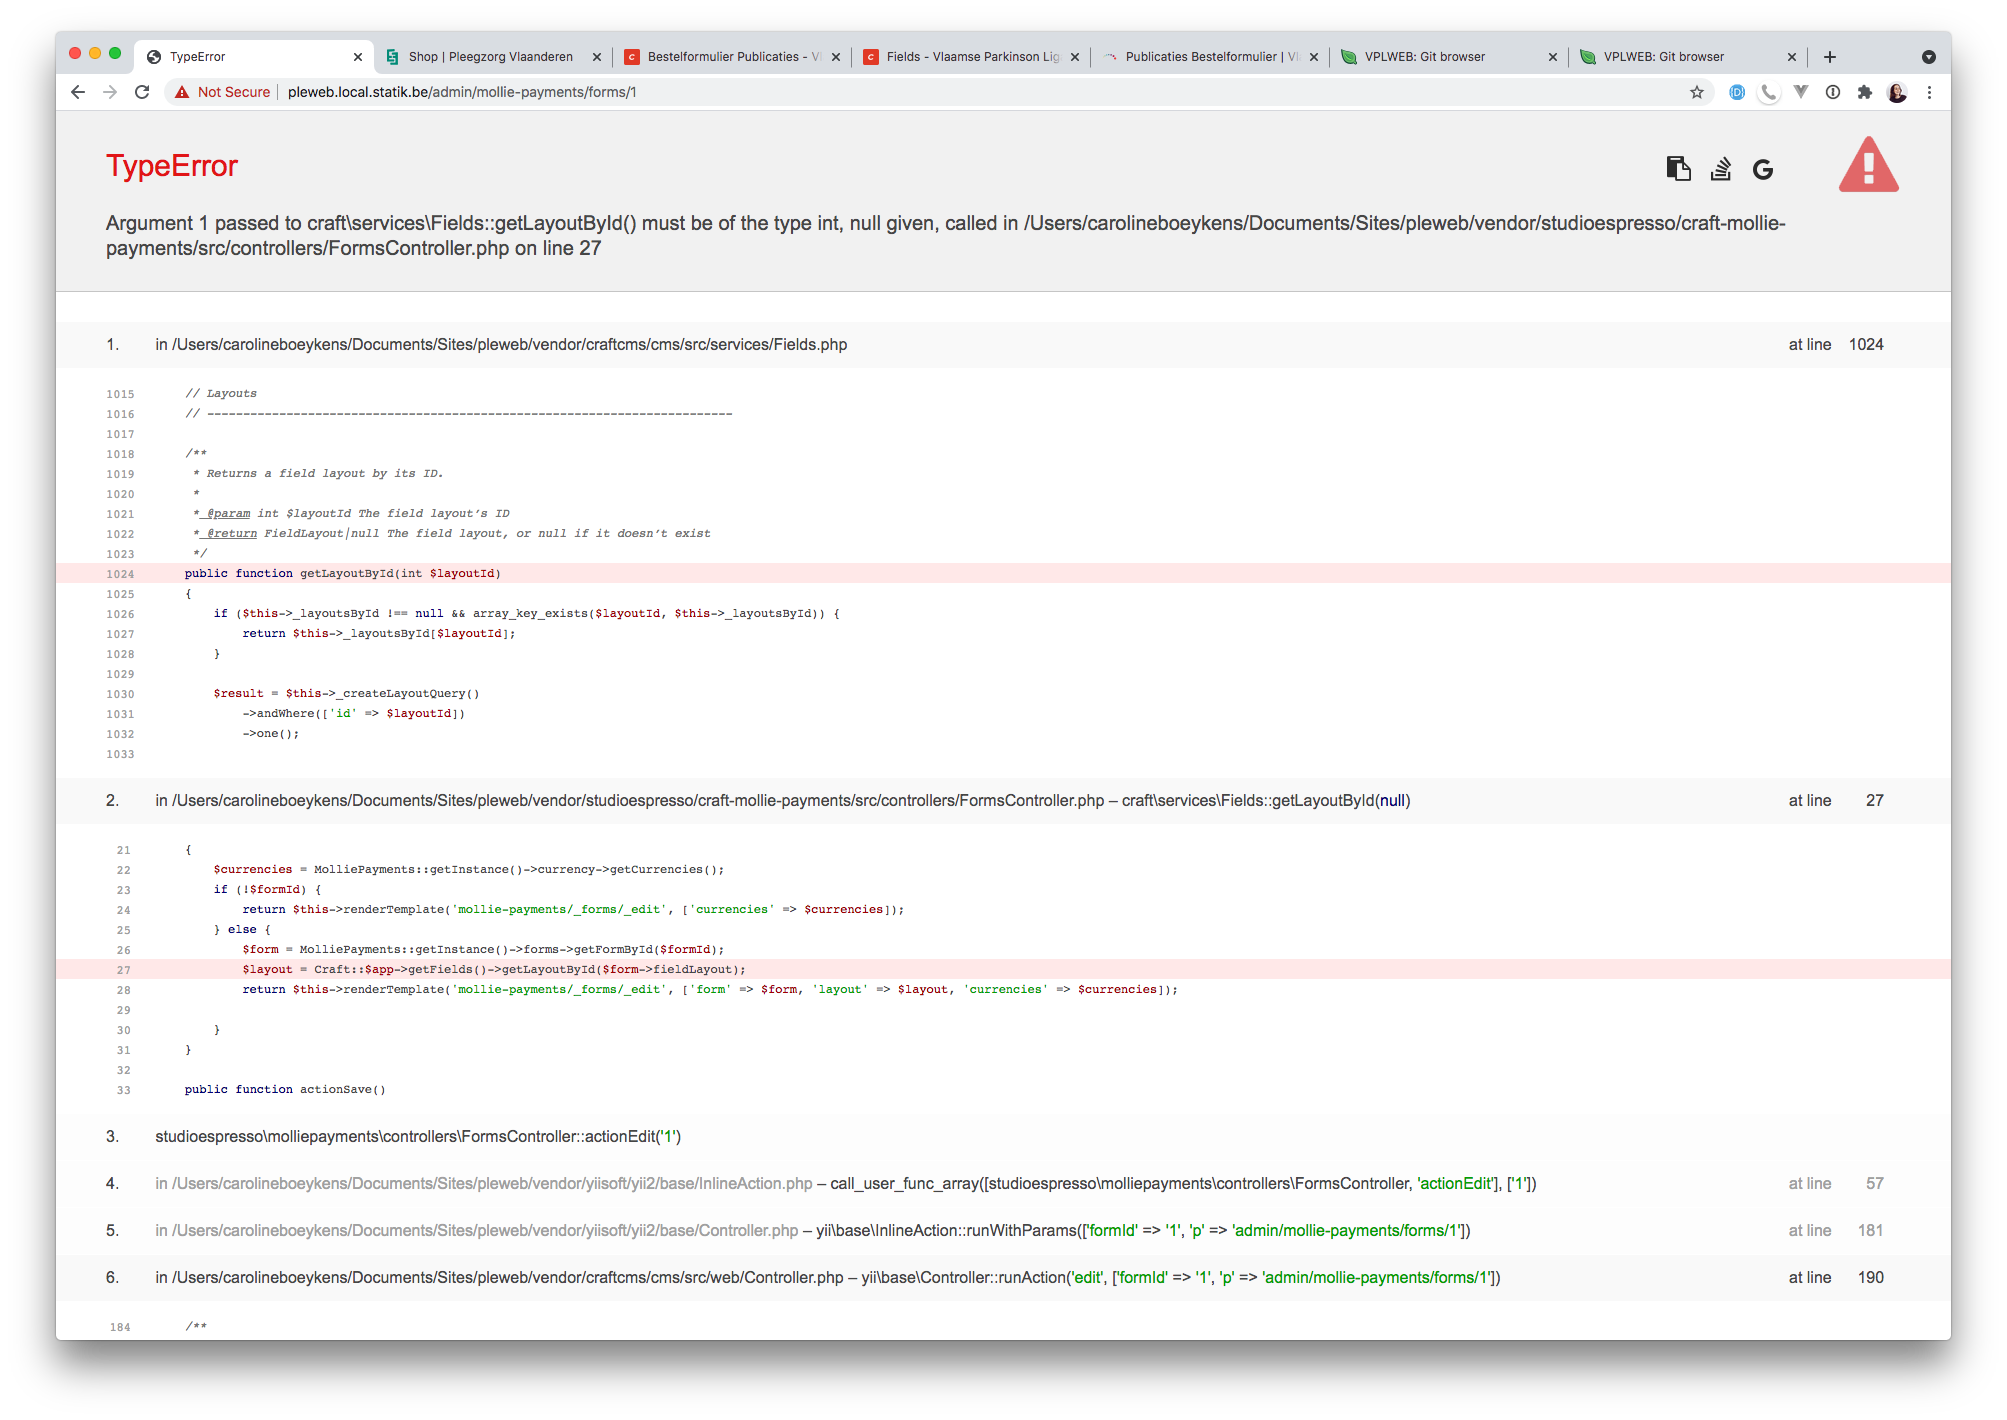The width and height of the screenshot is (2007, 1420).
Task: Open the Vue devtools extension icon
Action: 1800,91
